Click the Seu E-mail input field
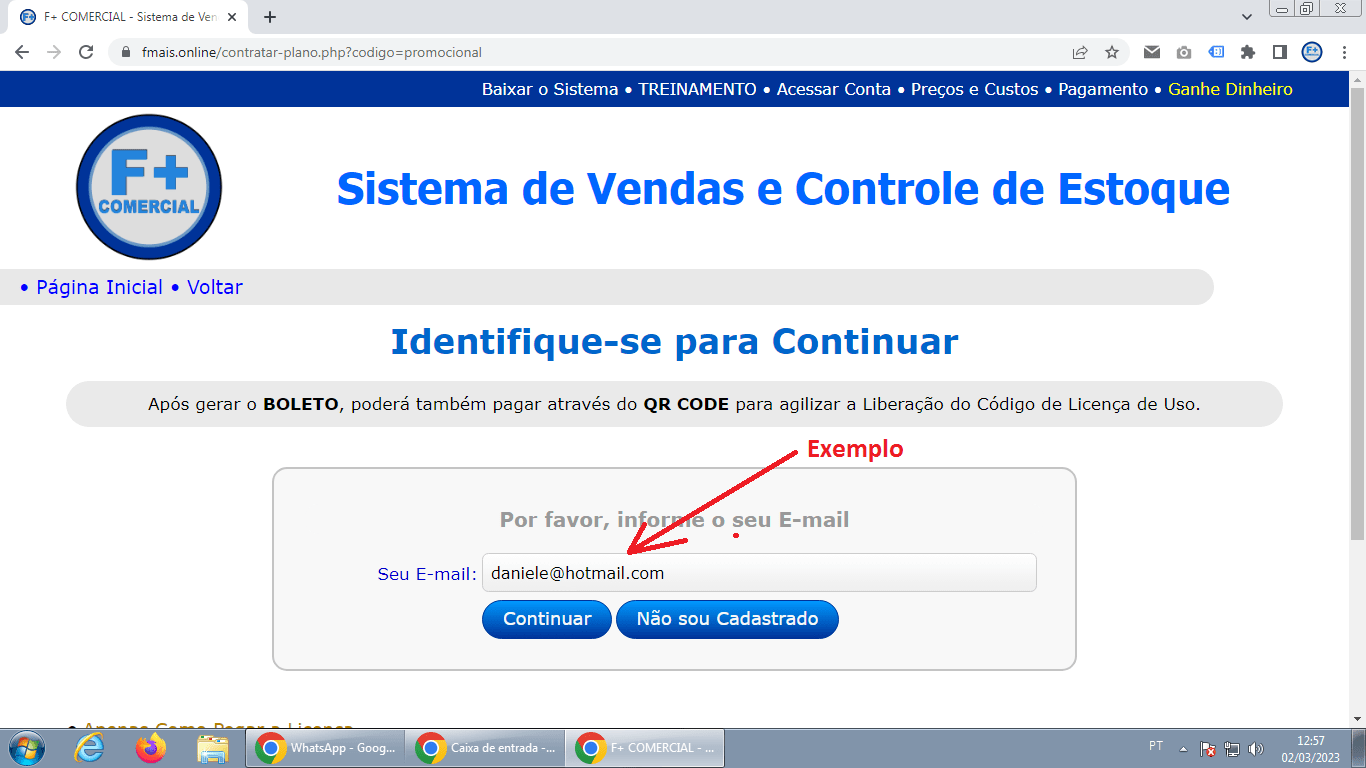The width and height of the screenshot is (1366, 768). coord(759,573)
